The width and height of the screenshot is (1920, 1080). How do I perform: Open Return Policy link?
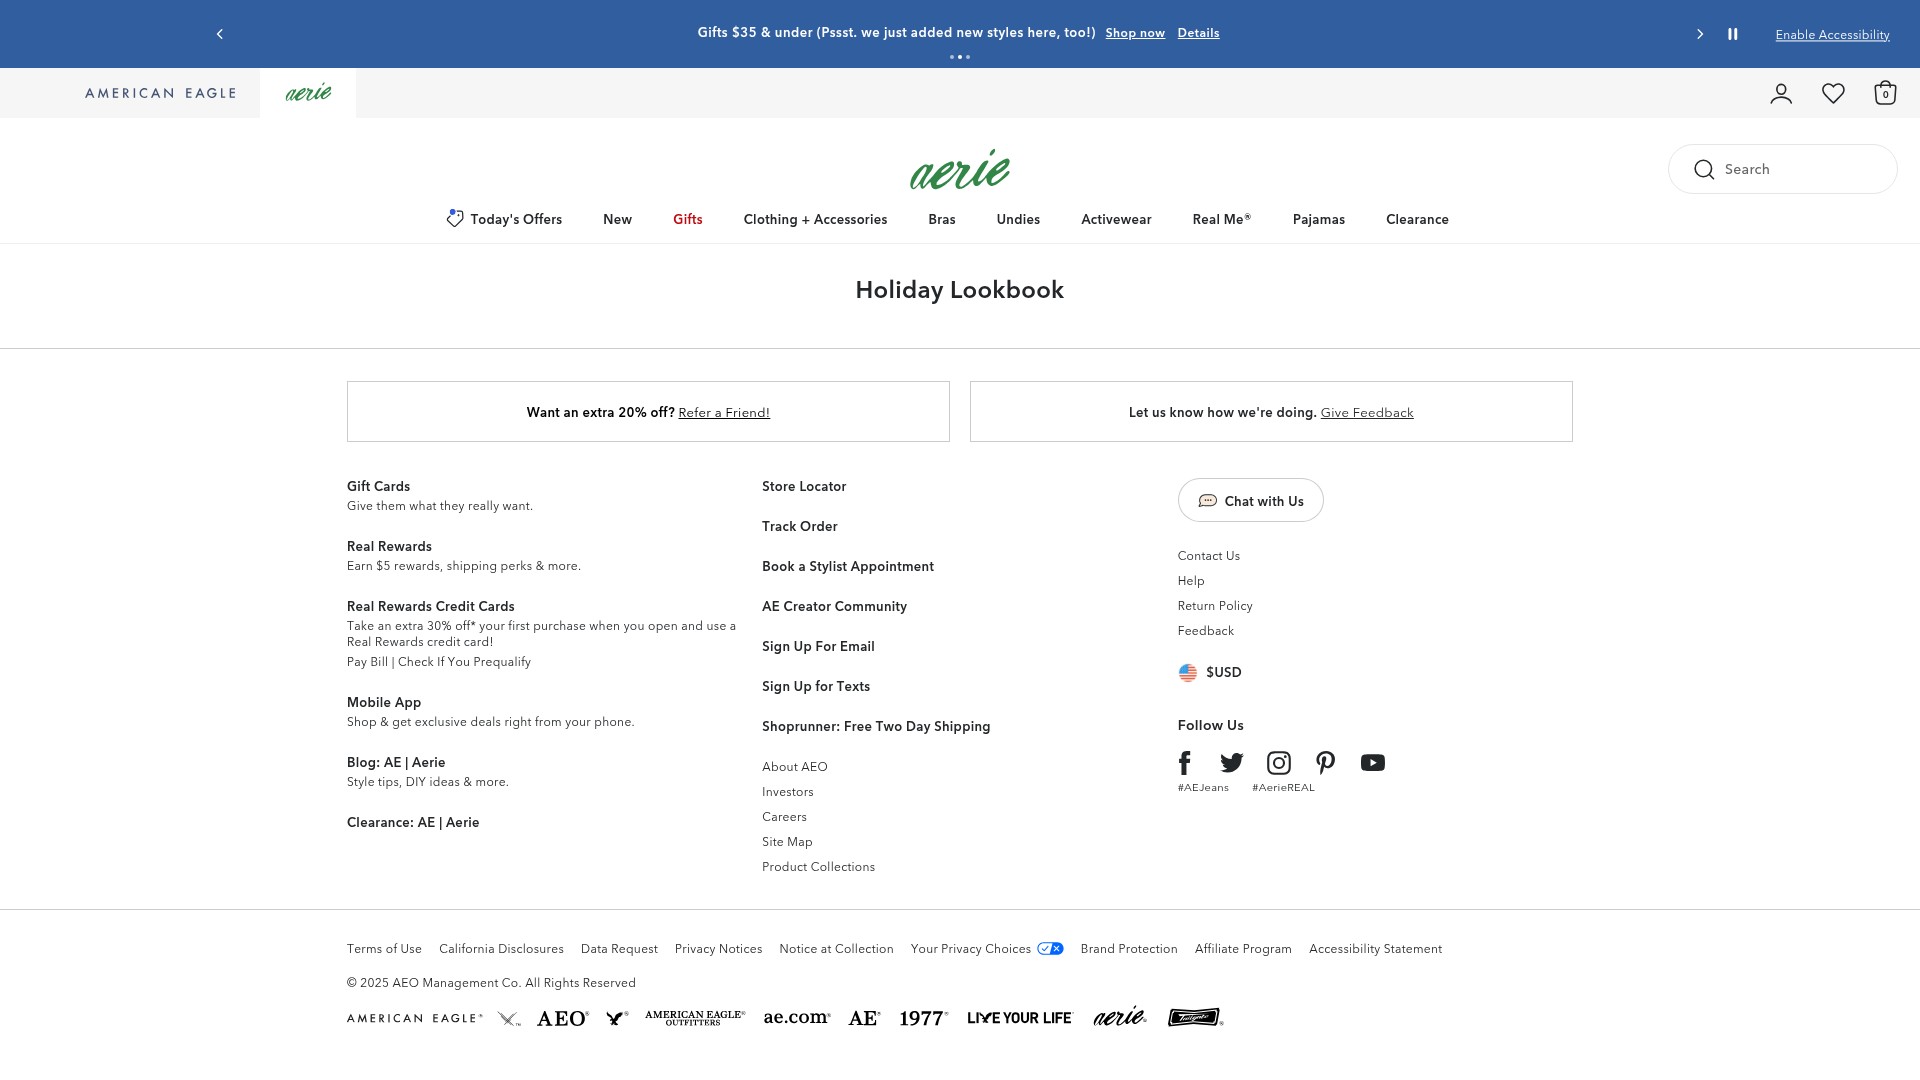pyautogui.click(x=1214, y=606)
